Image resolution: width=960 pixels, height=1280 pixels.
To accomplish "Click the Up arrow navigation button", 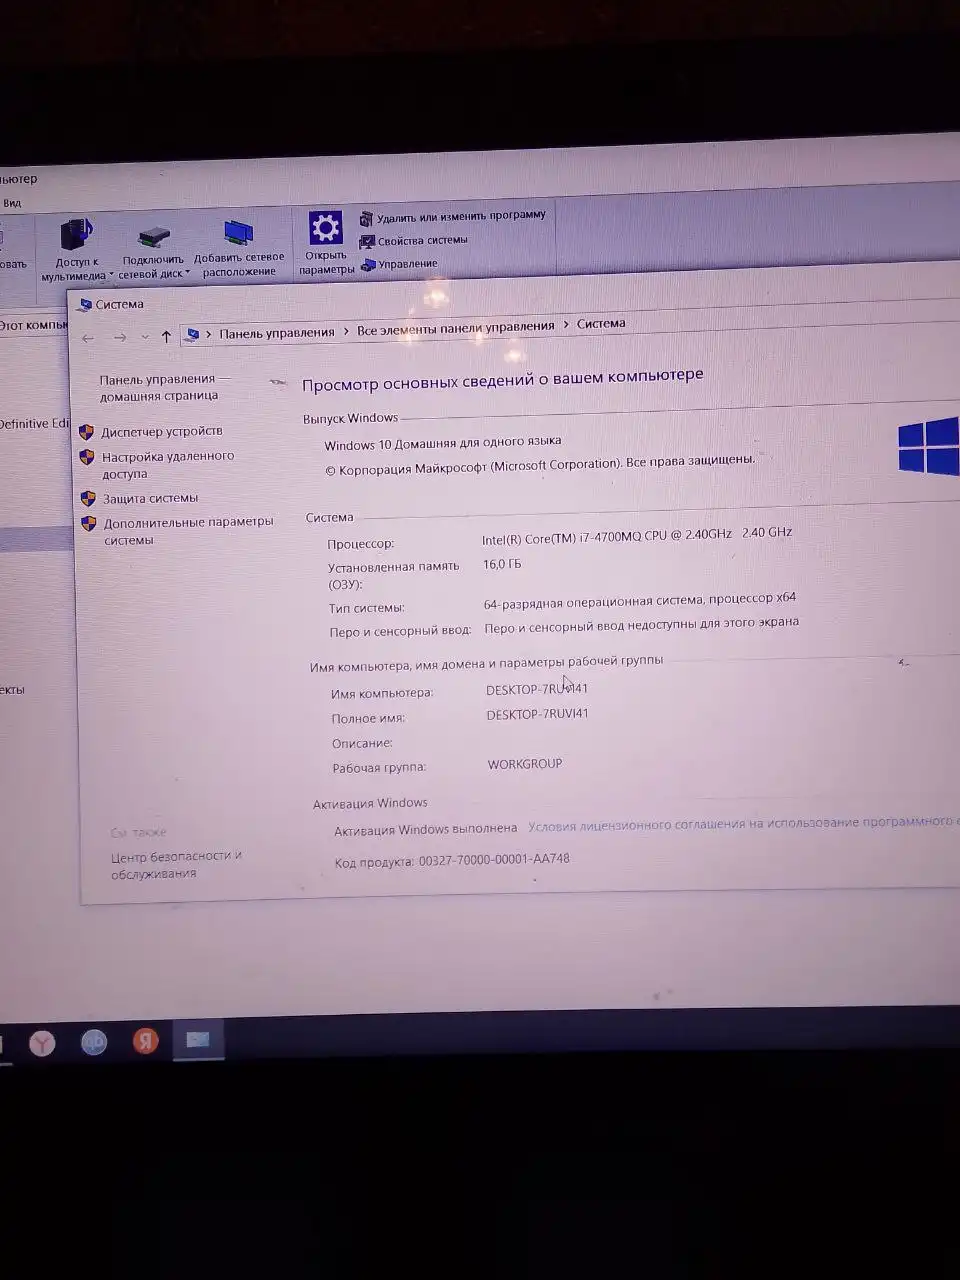I will pyautogui.click(x=166, y=337).
